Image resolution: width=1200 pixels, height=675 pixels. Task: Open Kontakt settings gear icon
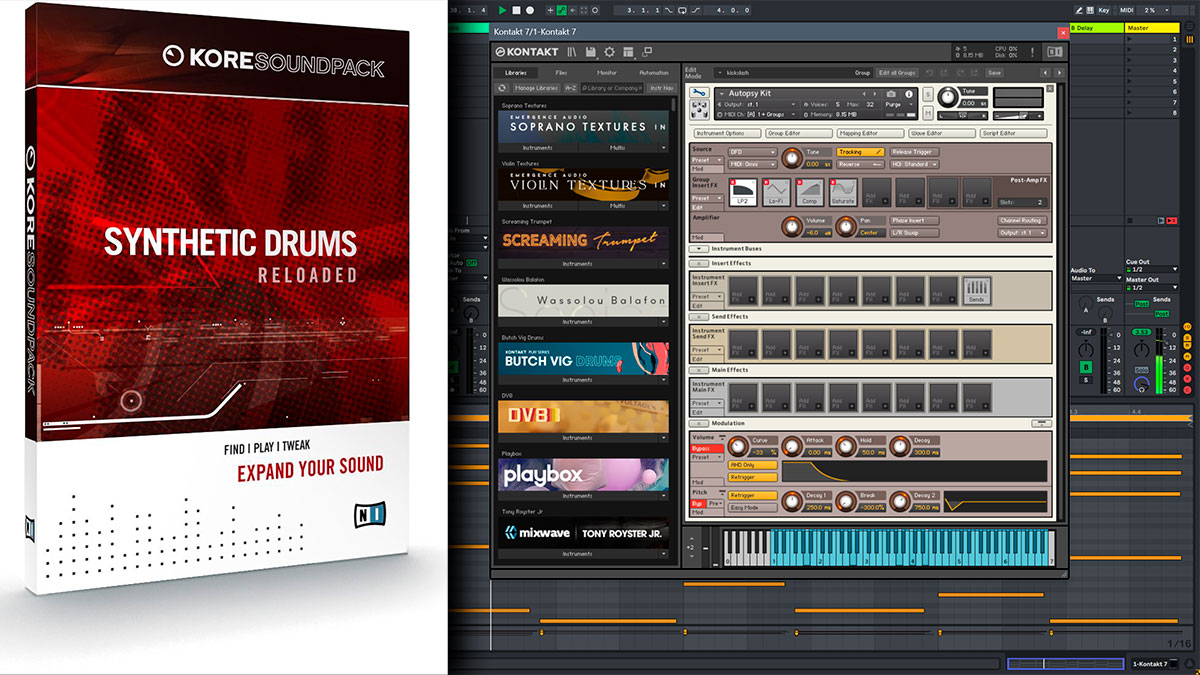coord(609,51)
